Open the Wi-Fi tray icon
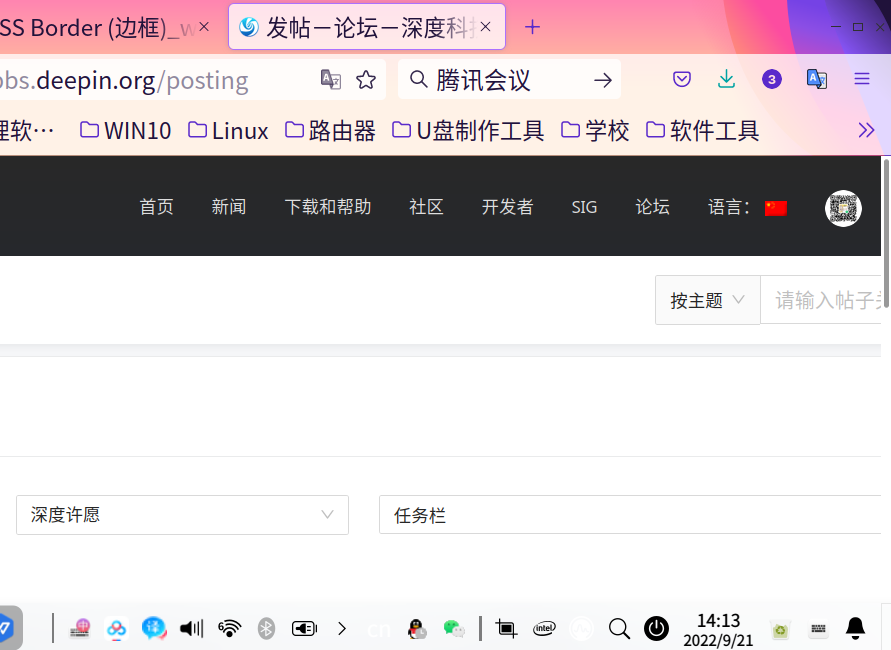The image size is (891, 650). point(229,629)
